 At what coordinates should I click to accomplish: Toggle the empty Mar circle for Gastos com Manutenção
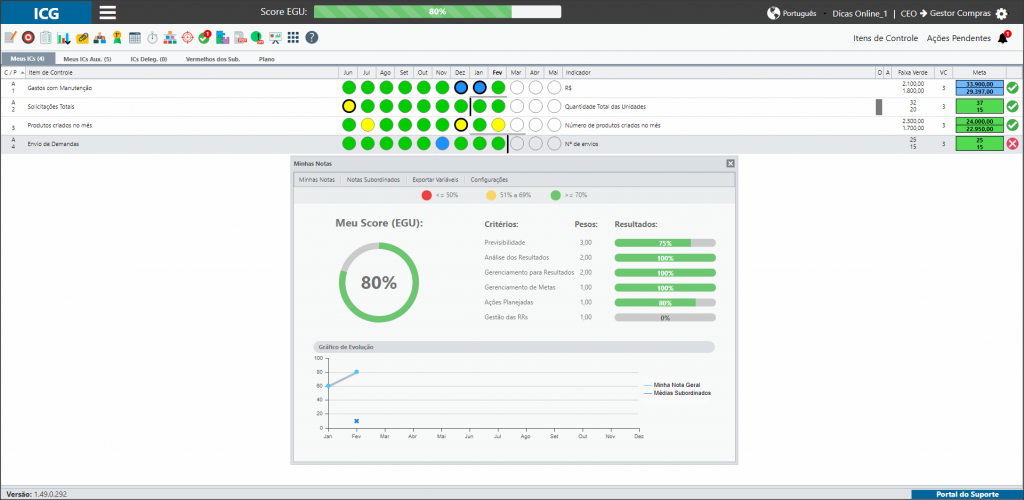517,87
